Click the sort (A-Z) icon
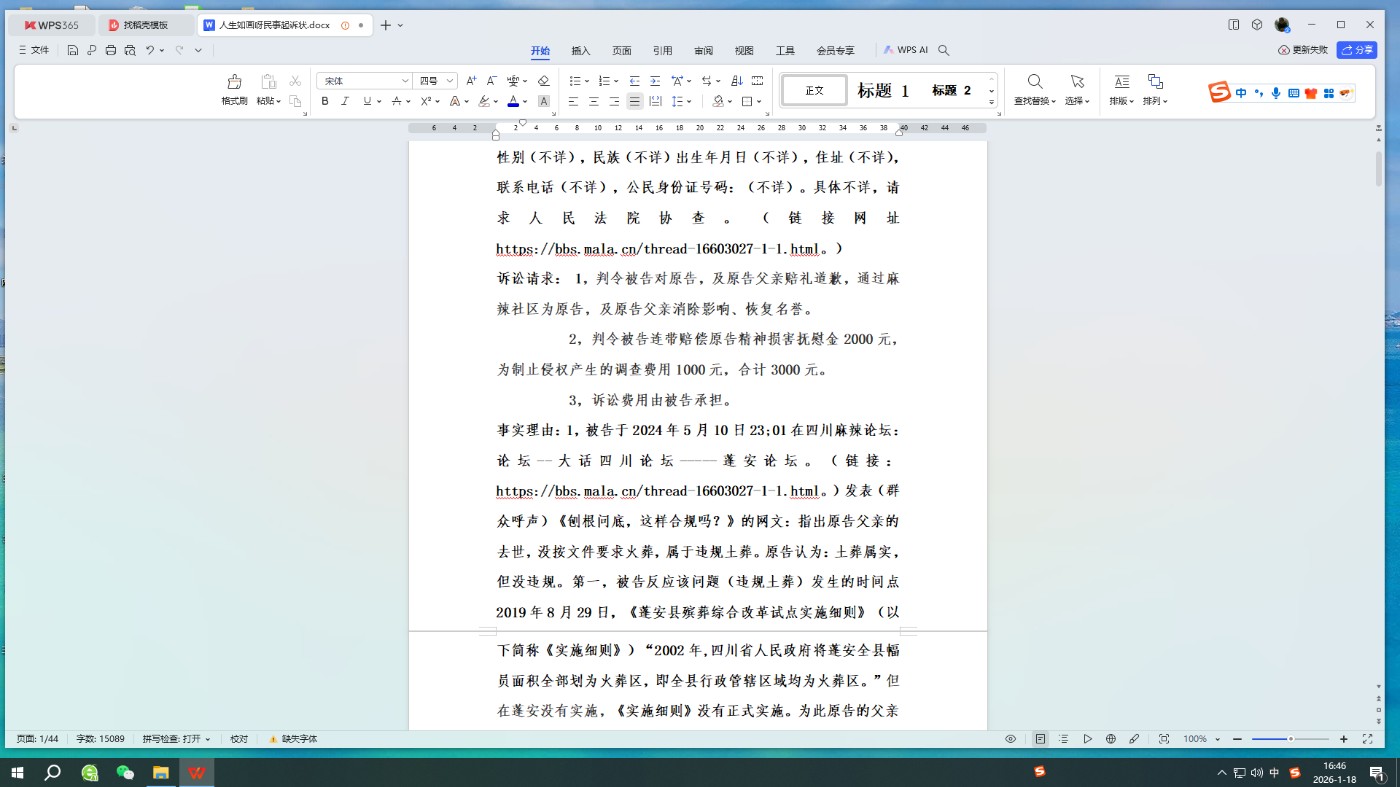The image size is (1400, 787). coord(737,81)
